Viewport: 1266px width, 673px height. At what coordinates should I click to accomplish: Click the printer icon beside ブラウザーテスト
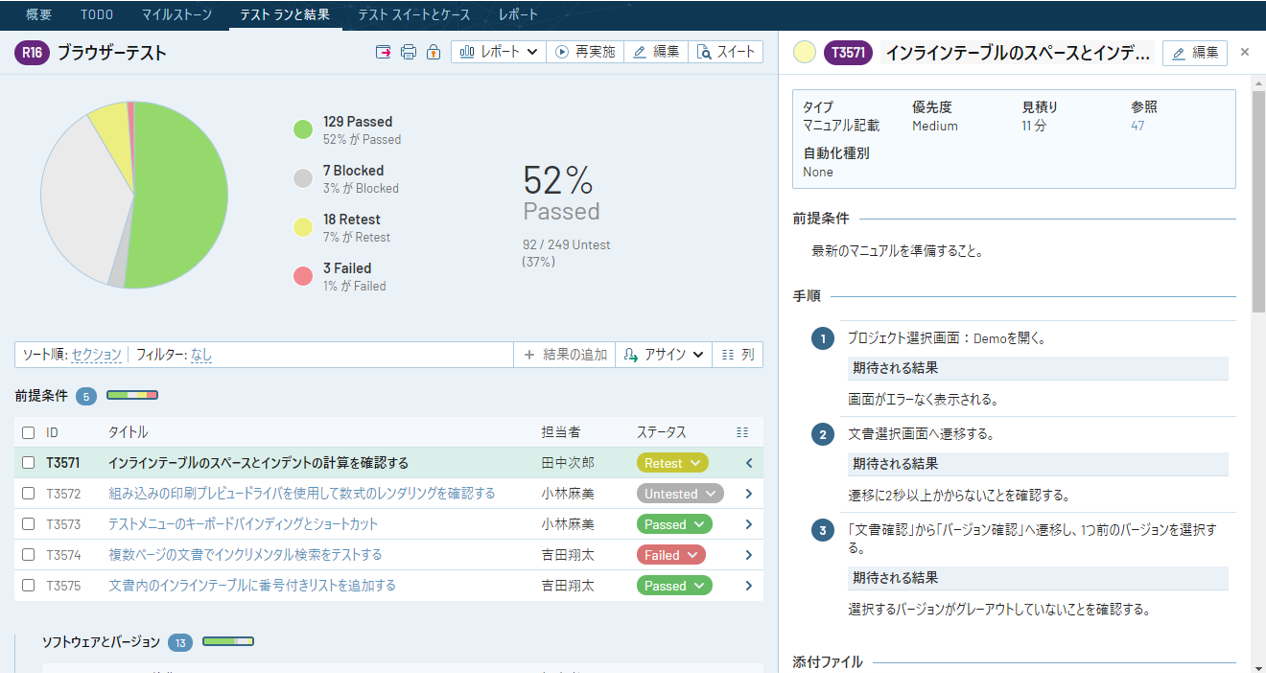408,52
